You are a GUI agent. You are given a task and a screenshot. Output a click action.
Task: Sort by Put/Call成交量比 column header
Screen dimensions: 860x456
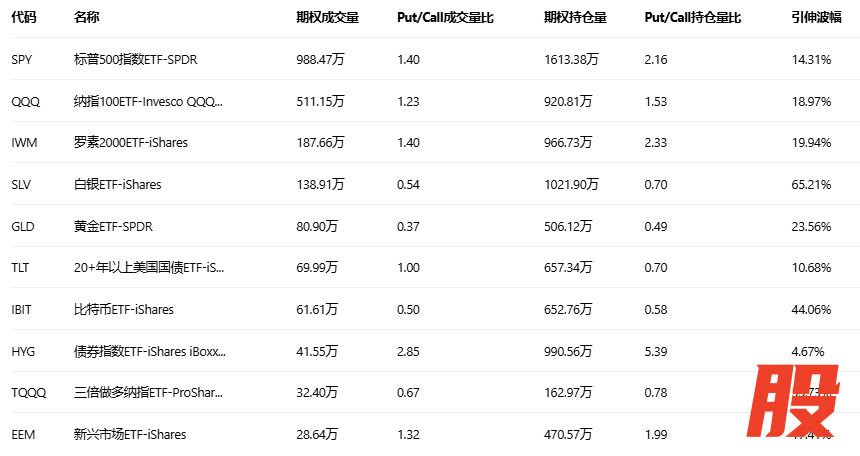(x=445, y=18)
